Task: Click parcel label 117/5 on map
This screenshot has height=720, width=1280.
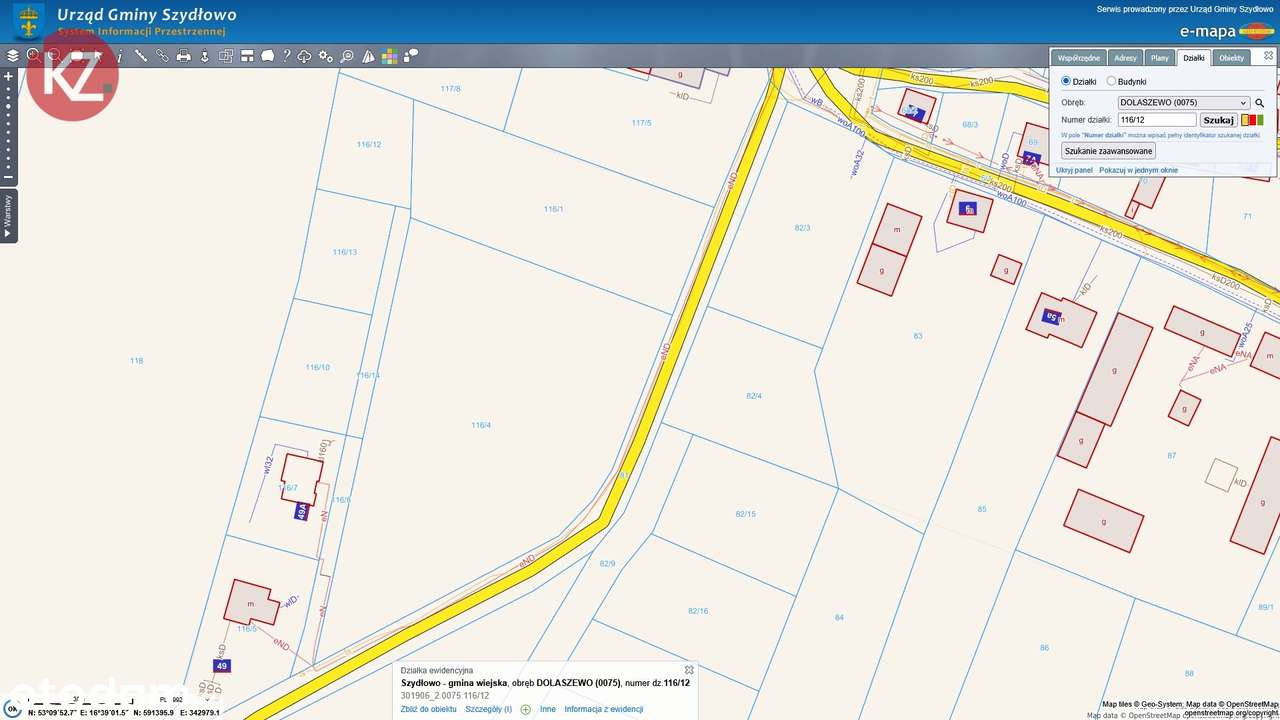Action: coord(641,123)
